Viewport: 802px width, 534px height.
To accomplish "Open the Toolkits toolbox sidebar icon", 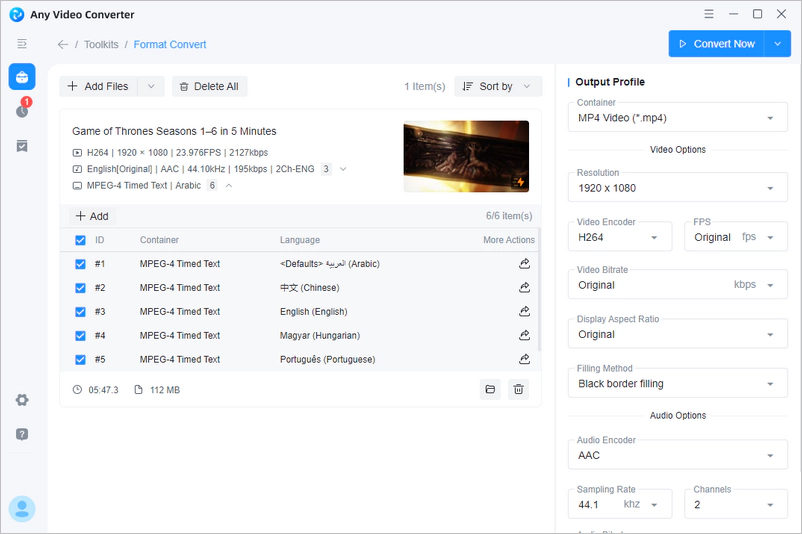I will [22, 77].
